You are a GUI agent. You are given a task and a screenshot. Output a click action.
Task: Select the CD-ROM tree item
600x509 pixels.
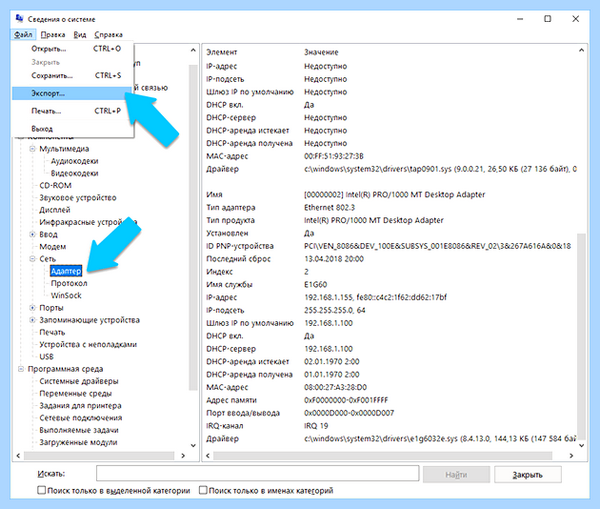point(55,185)
